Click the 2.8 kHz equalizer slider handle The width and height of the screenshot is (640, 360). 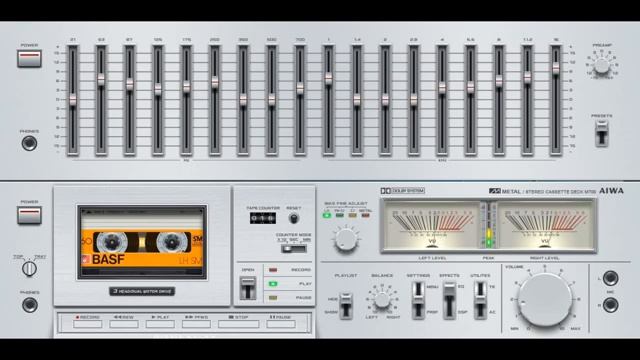pos(413,100)
